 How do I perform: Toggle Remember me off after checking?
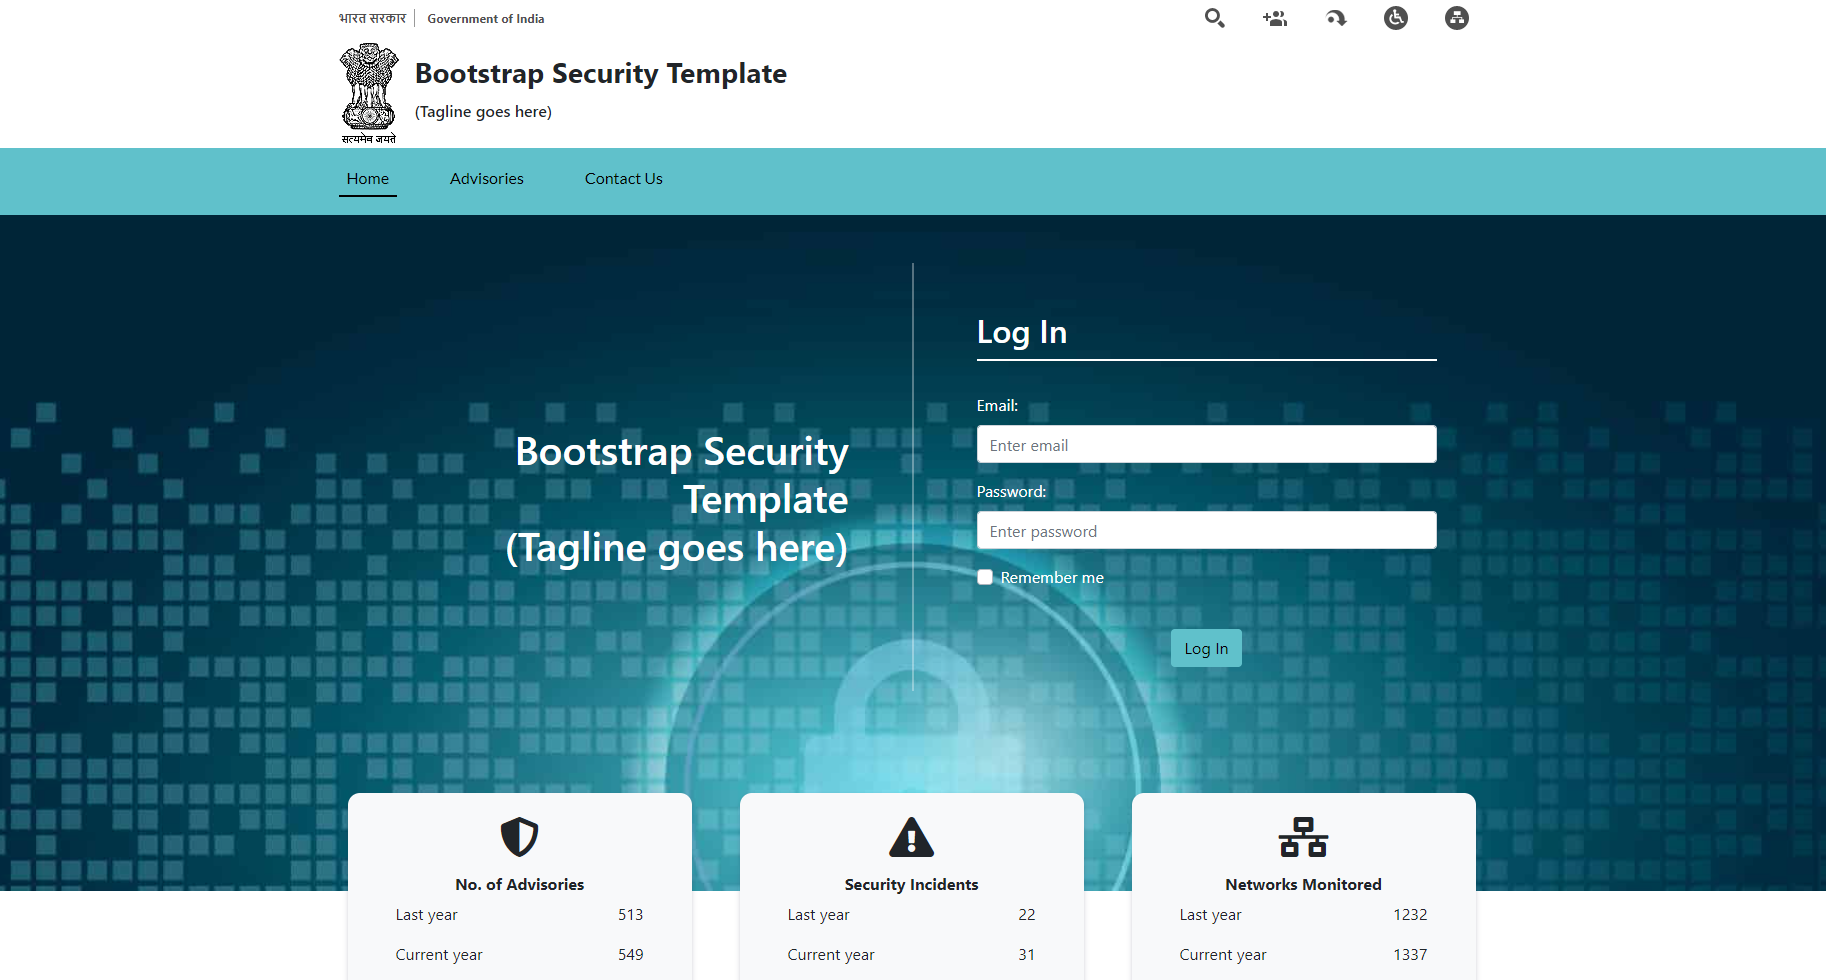tap(984, 577)
